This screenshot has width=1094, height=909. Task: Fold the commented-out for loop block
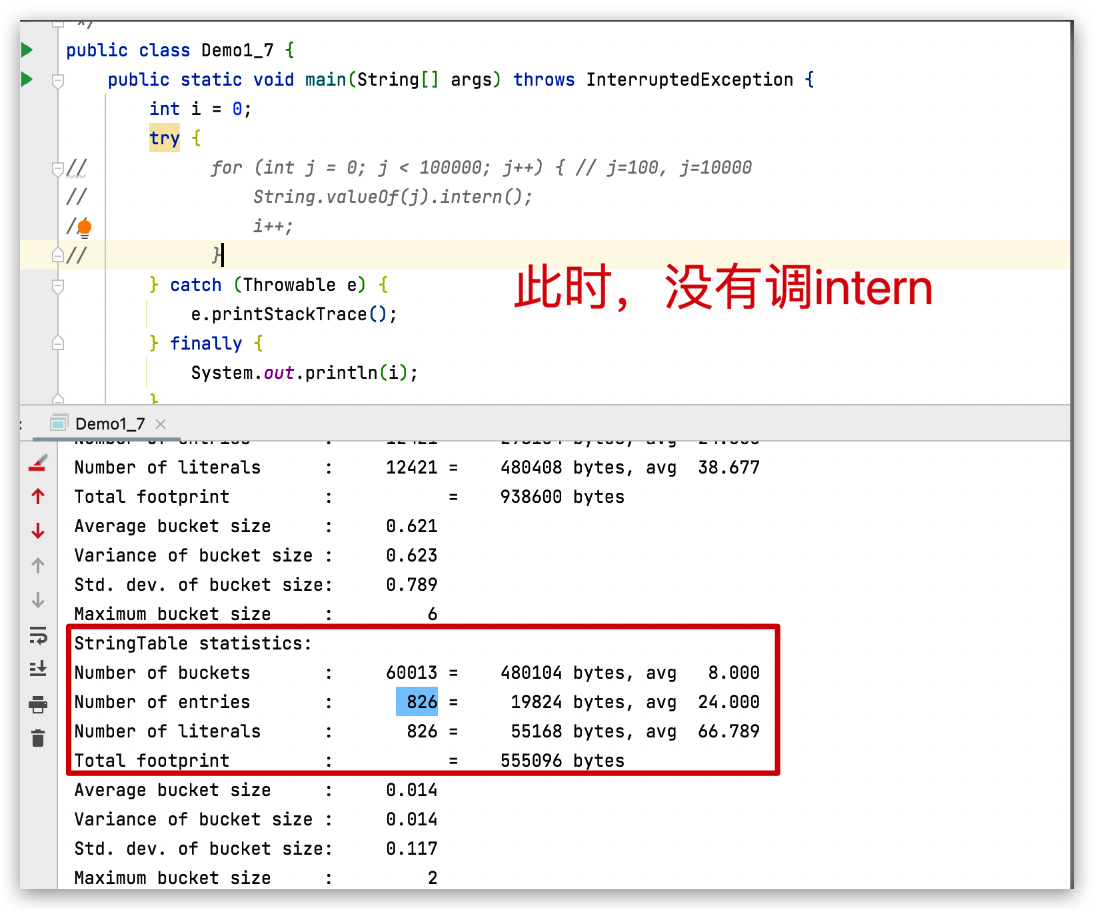pos(58,168)
